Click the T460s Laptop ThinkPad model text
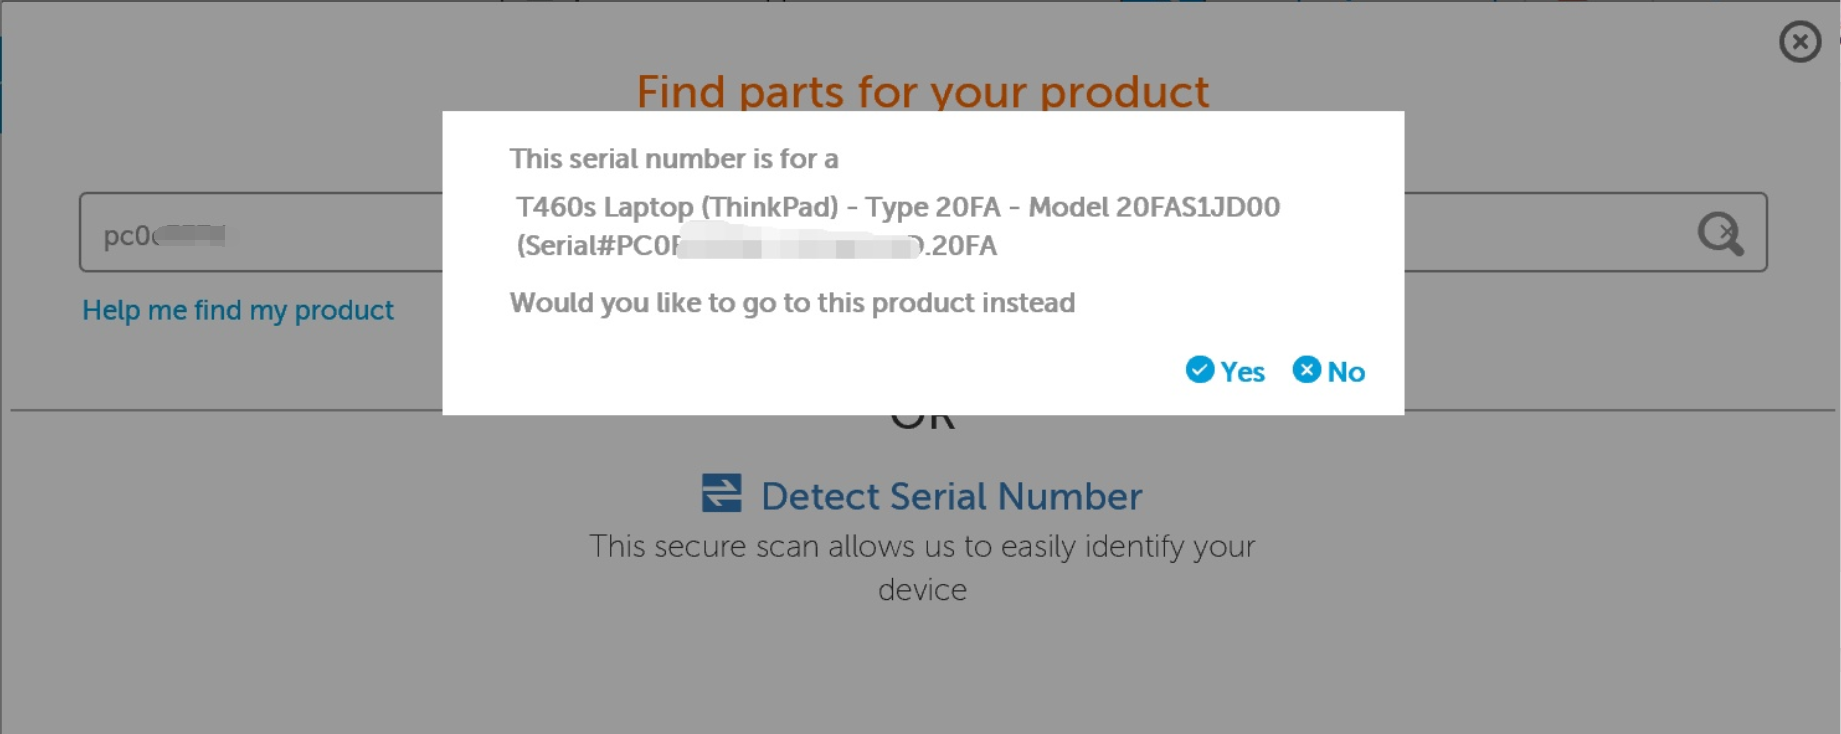Viewport: 1841px width, 734px height. 676,207
